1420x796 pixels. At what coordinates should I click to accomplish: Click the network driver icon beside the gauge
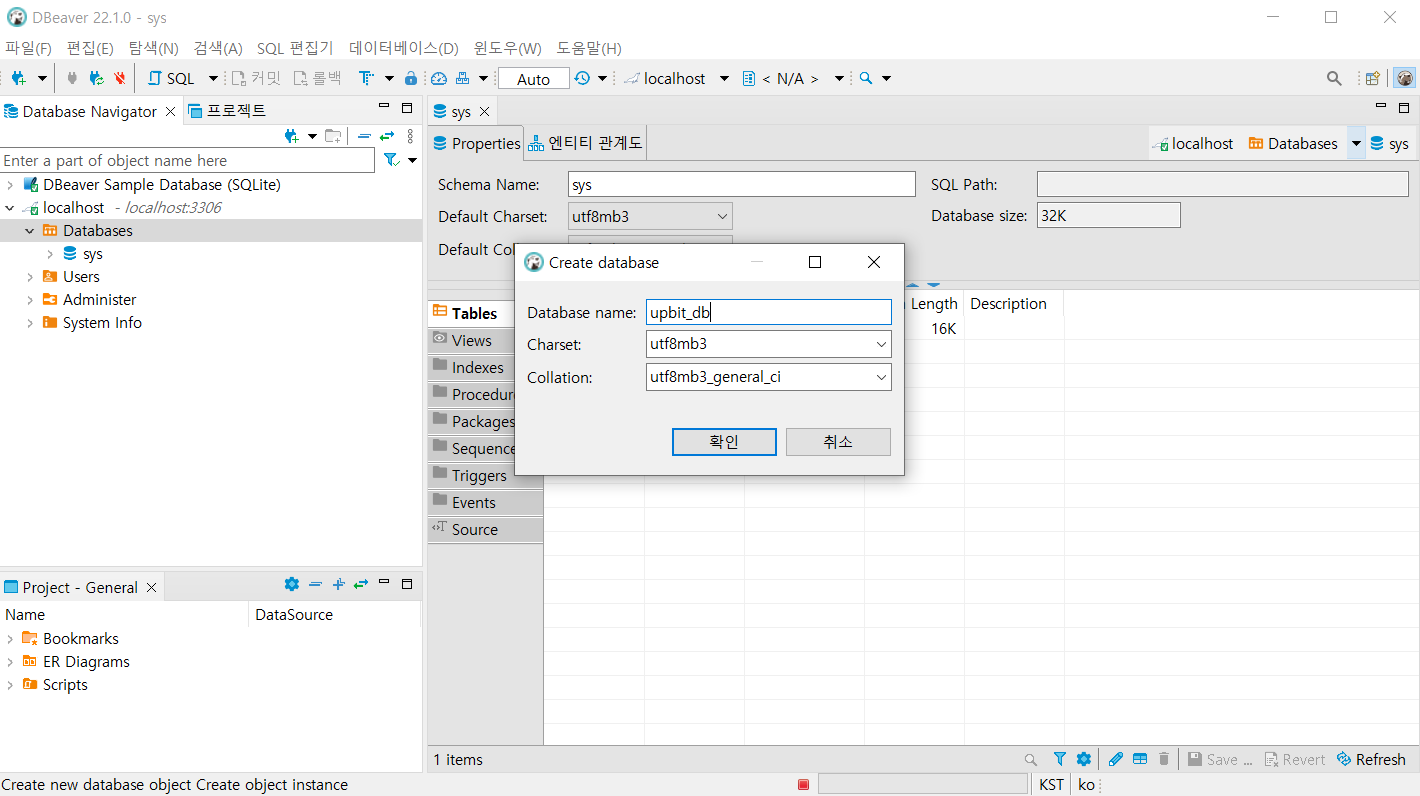coord(462,78)
